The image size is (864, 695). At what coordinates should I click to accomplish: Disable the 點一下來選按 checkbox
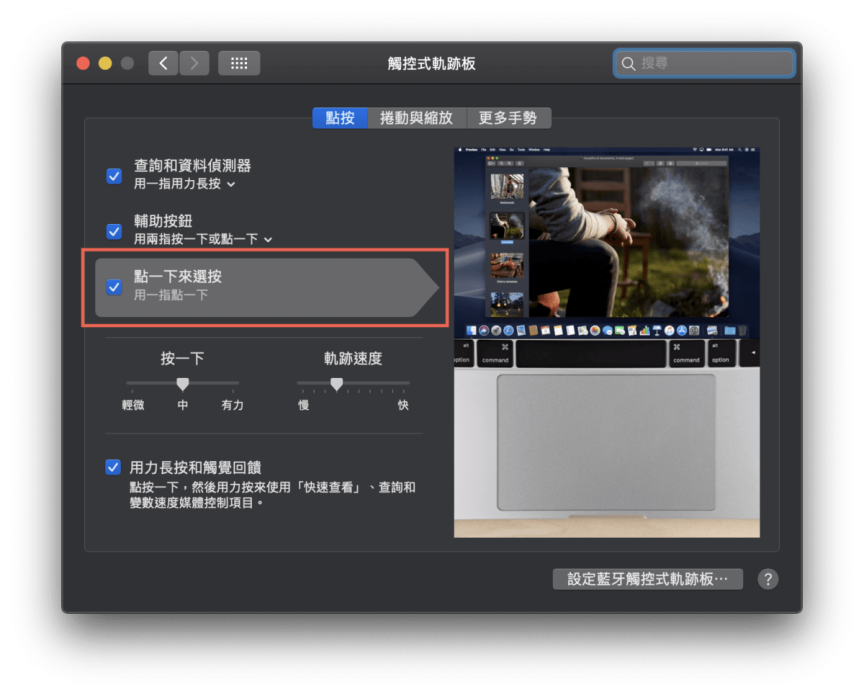tap(114, 287)
